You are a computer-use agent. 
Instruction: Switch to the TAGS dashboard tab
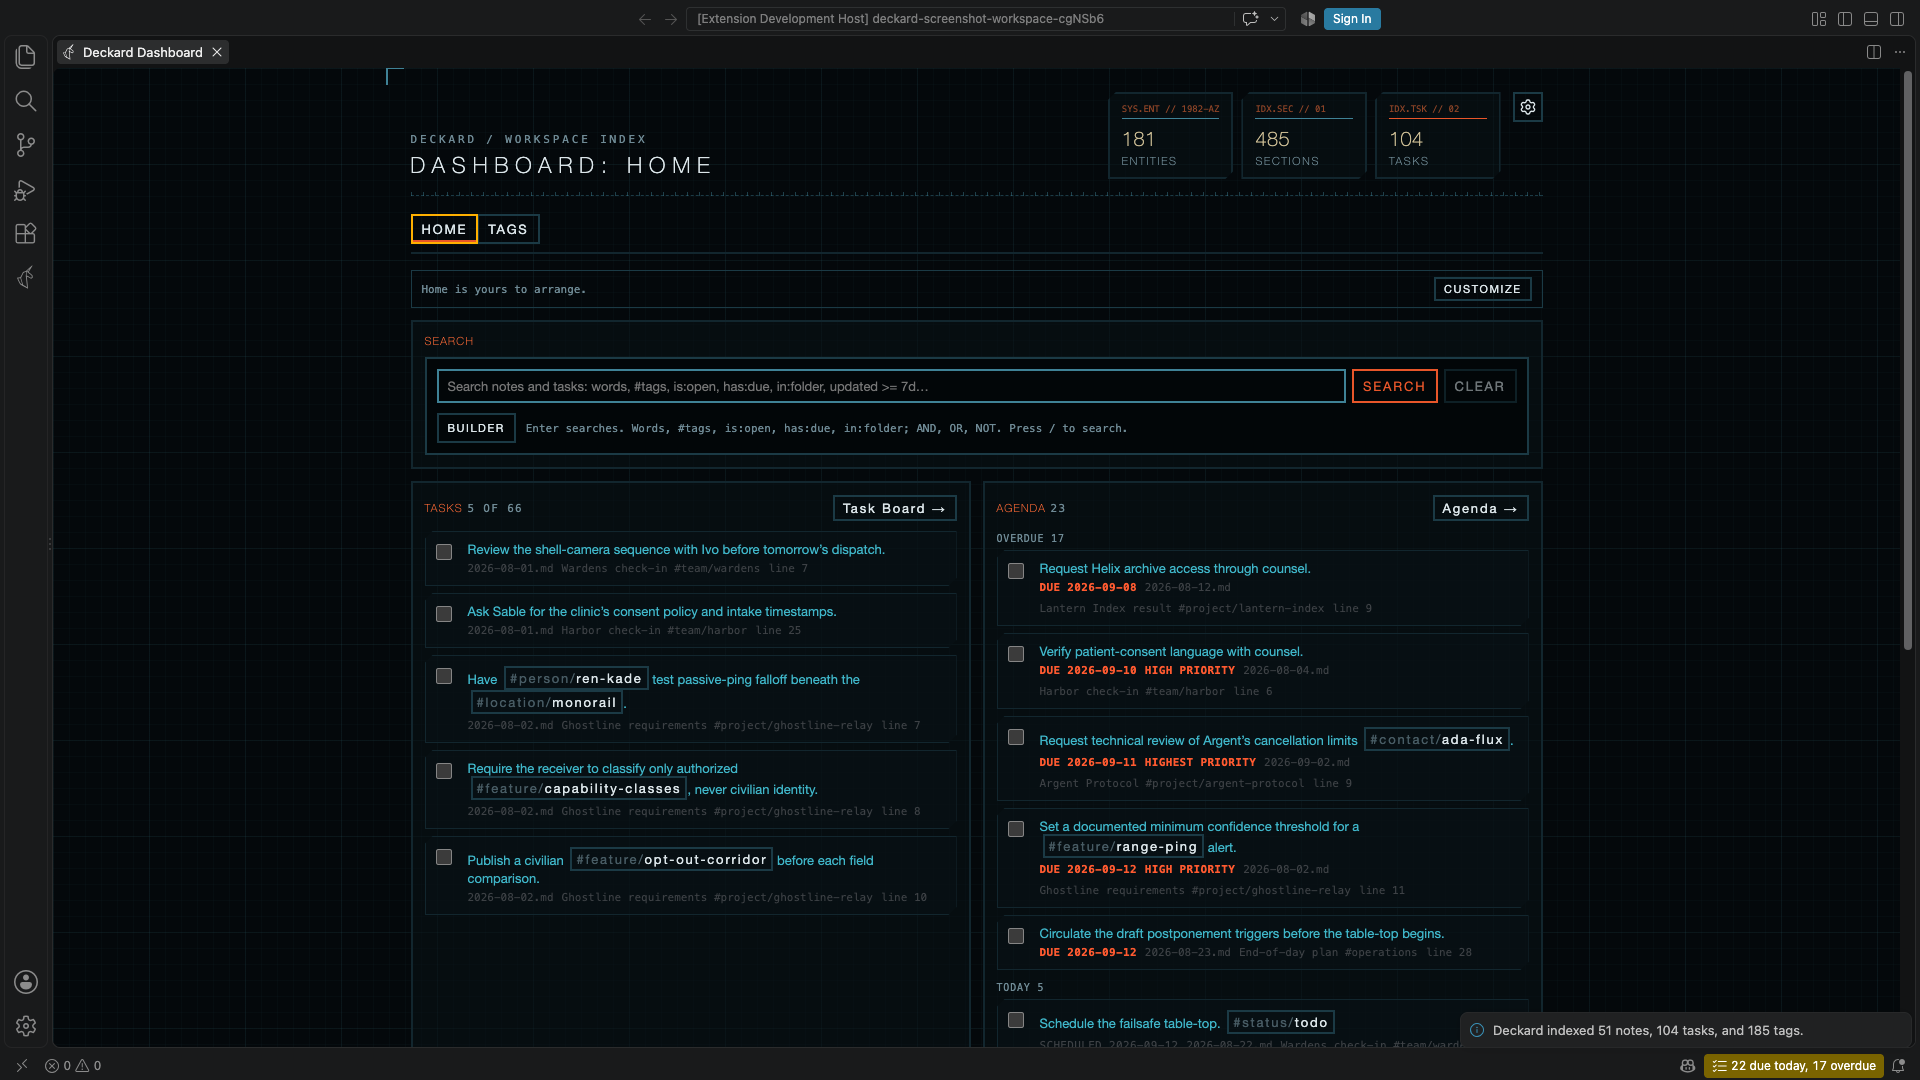pos(508,229)
